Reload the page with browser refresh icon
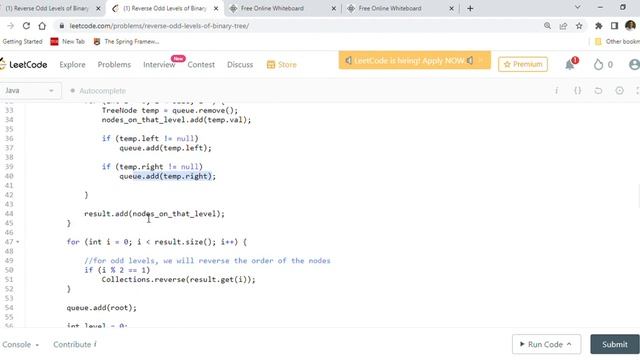640x360 pixels. pyautogui.click(x=26, y=26)
